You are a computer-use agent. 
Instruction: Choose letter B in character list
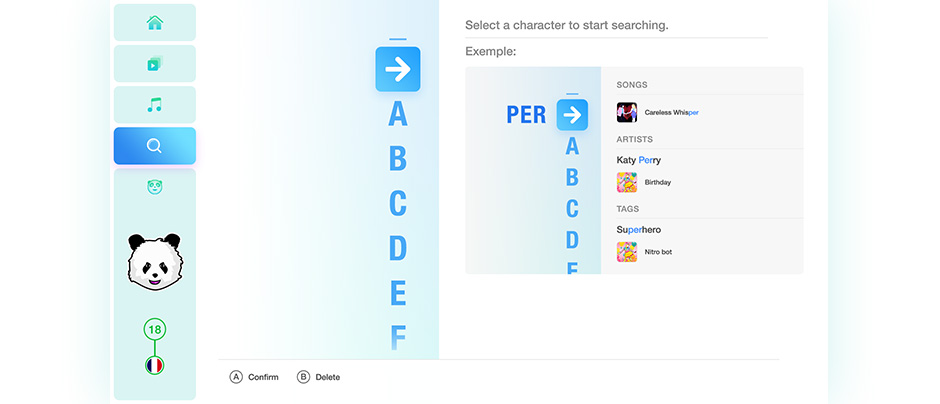click(398, 159)
